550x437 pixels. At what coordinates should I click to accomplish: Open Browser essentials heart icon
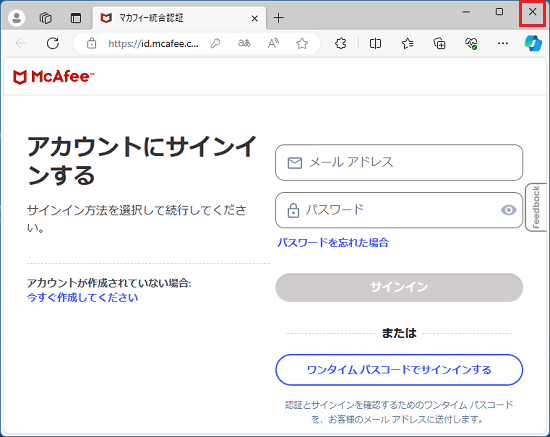click(471, 43)
